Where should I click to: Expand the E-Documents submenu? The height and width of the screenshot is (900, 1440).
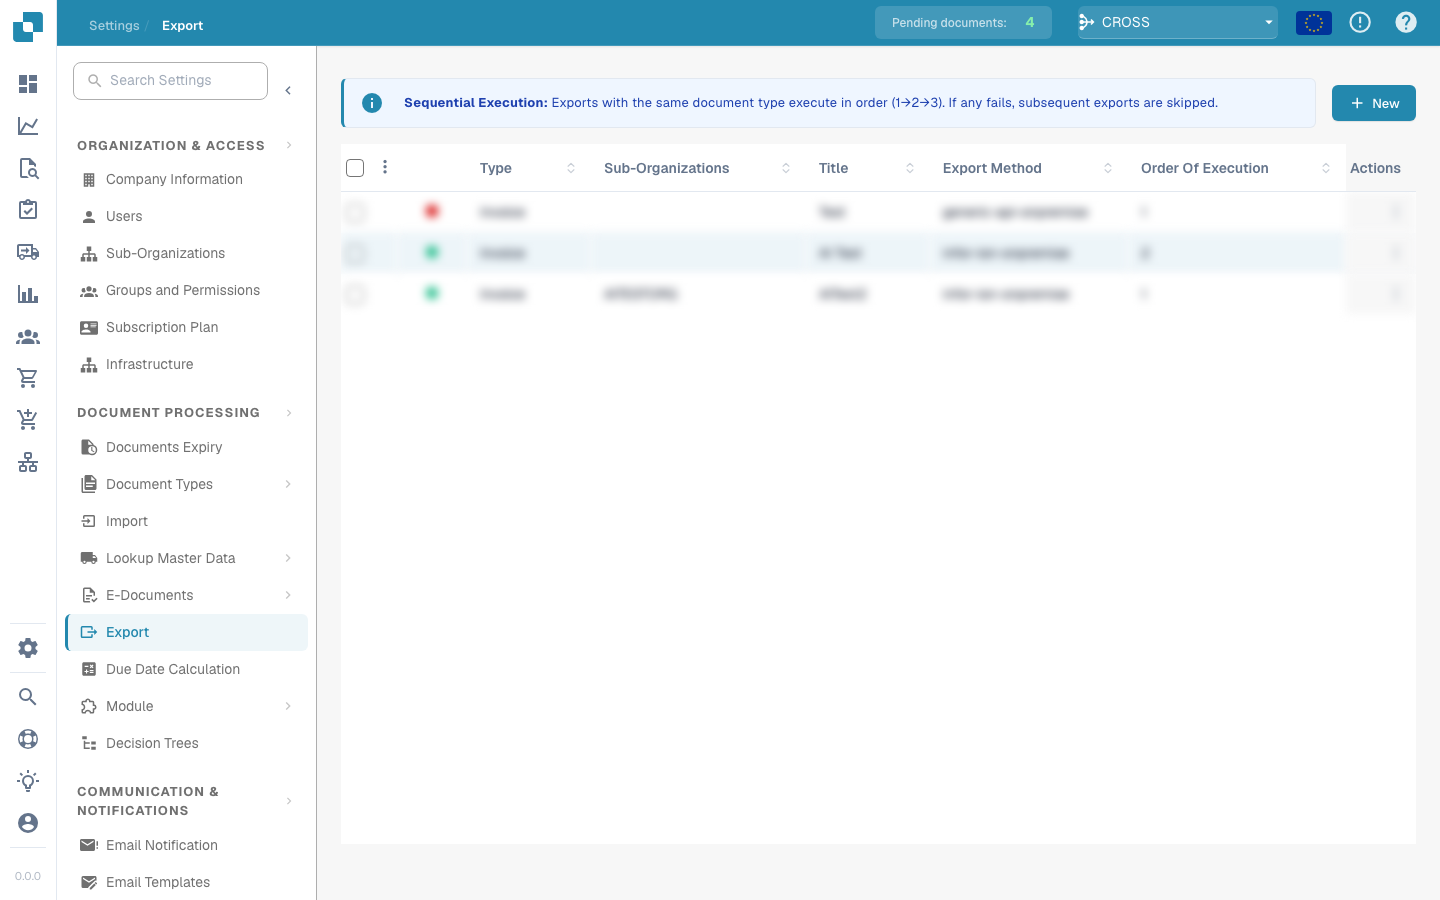(x=288, y=595)
